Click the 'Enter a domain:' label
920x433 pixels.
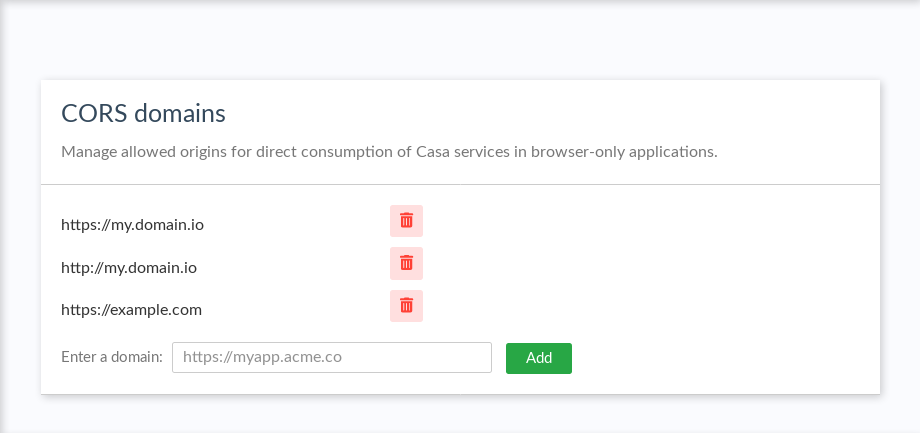pyautogui.click(x=111, y=358)
